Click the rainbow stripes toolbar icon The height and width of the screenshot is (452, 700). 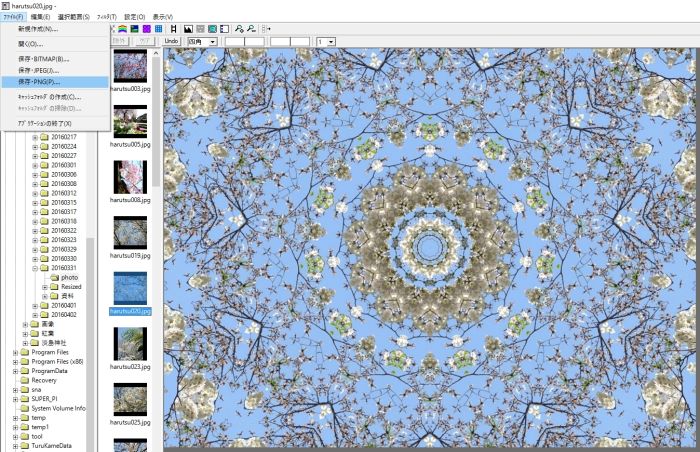(122, 29)
